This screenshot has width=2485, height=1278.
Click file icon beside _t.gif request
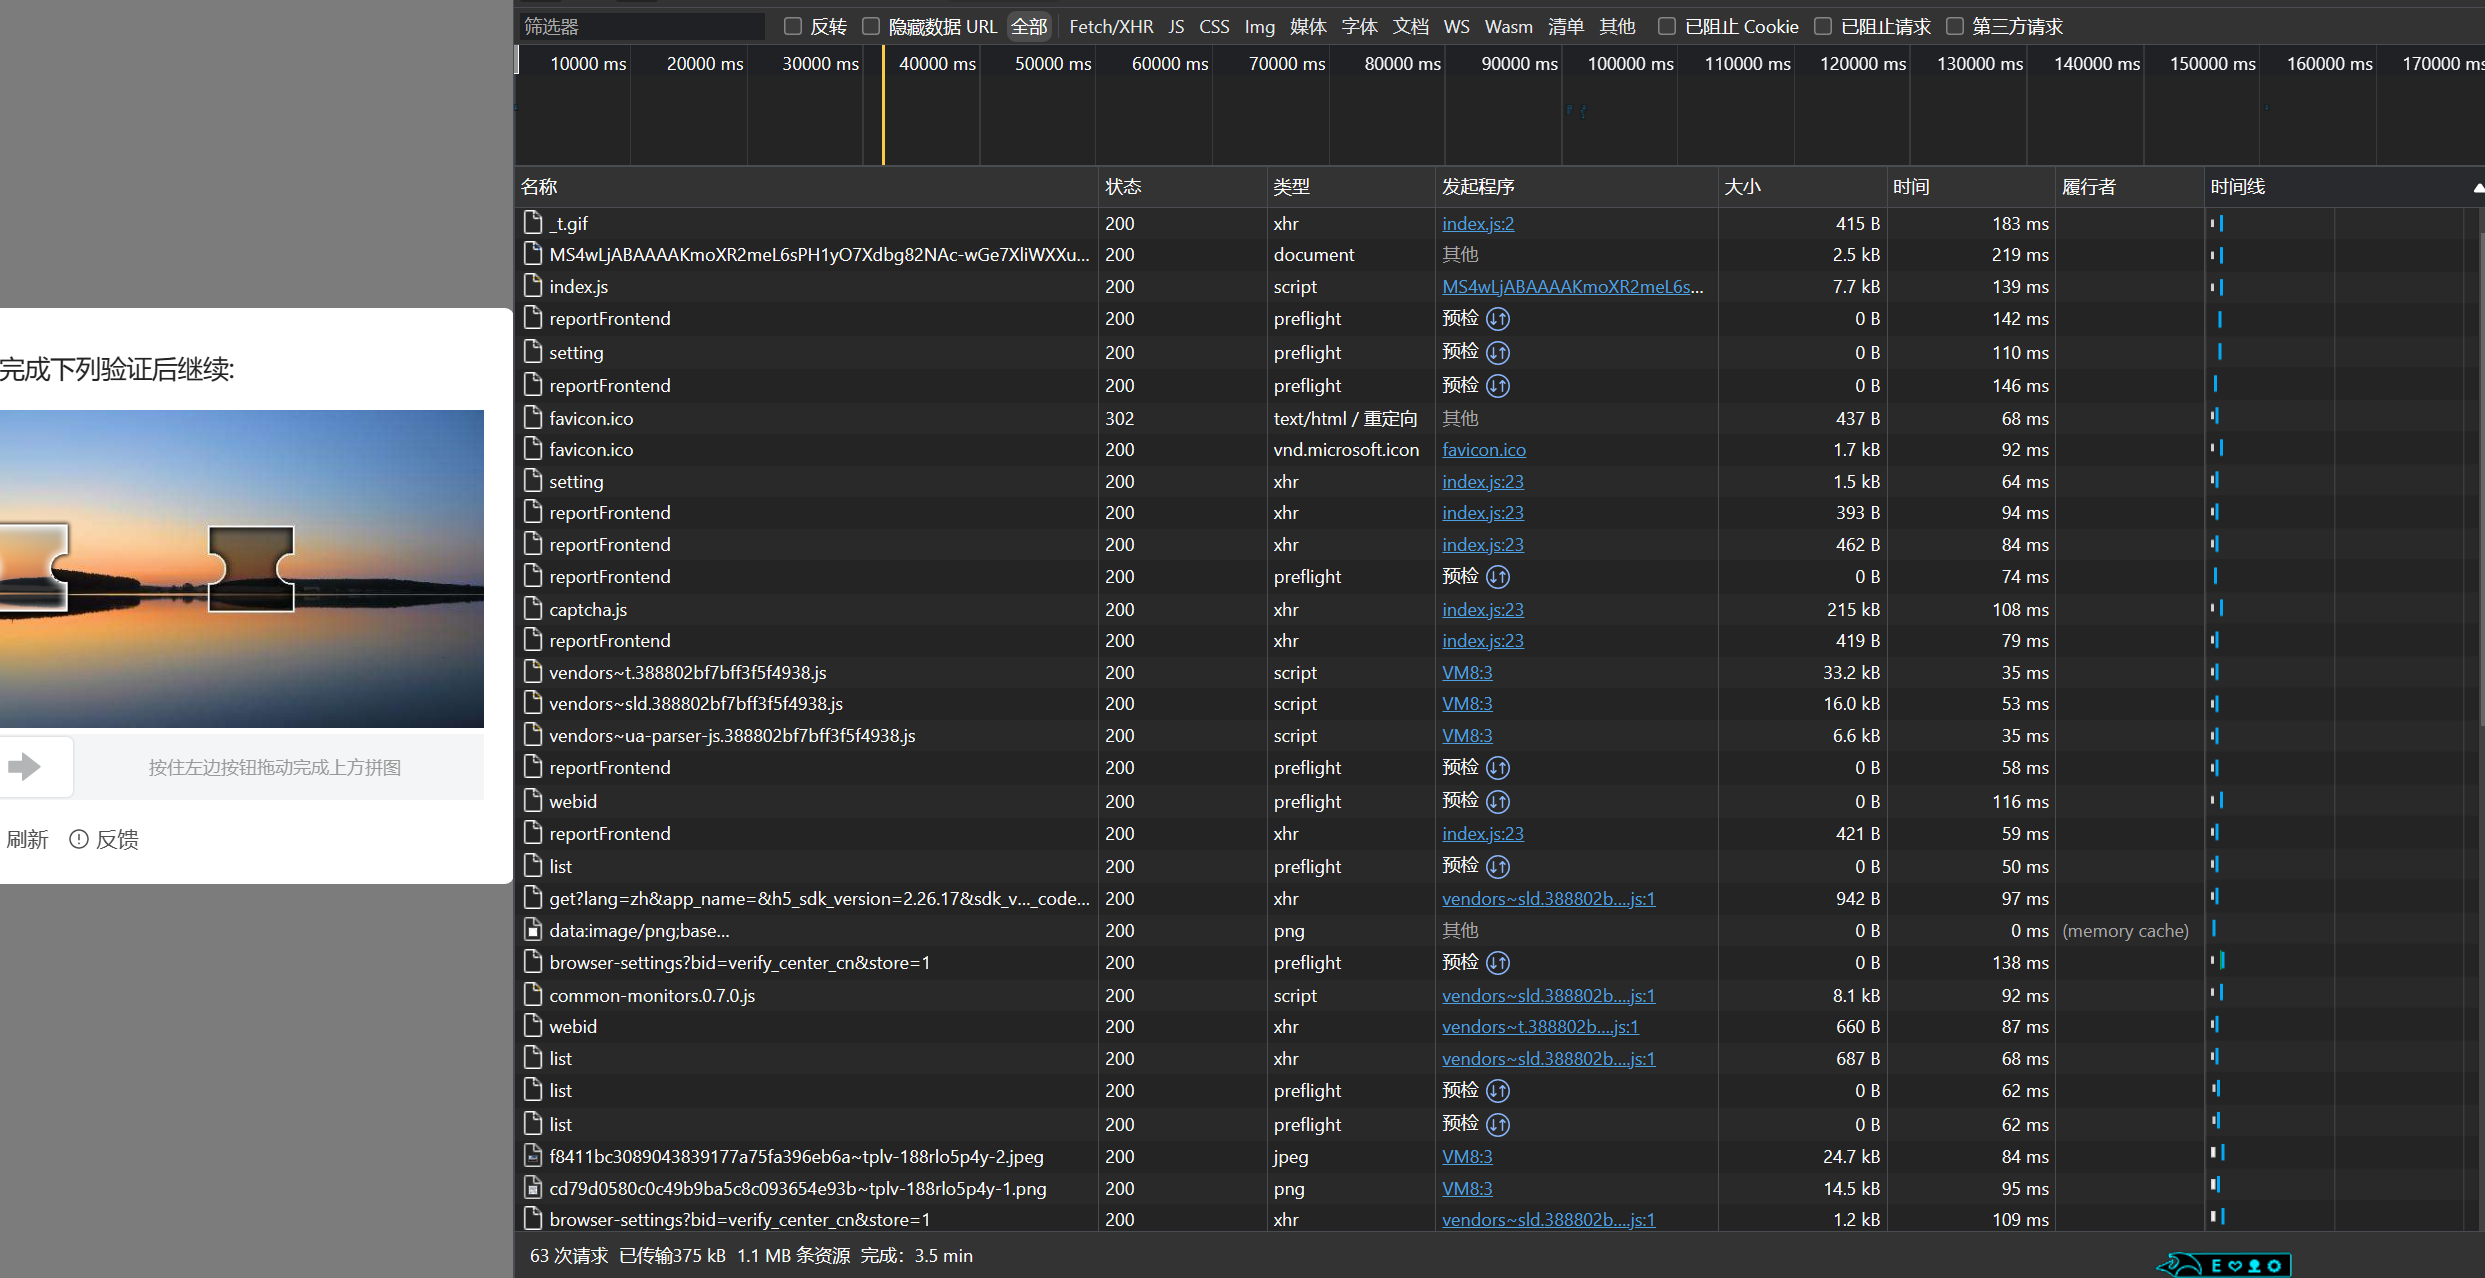point(533,223)
